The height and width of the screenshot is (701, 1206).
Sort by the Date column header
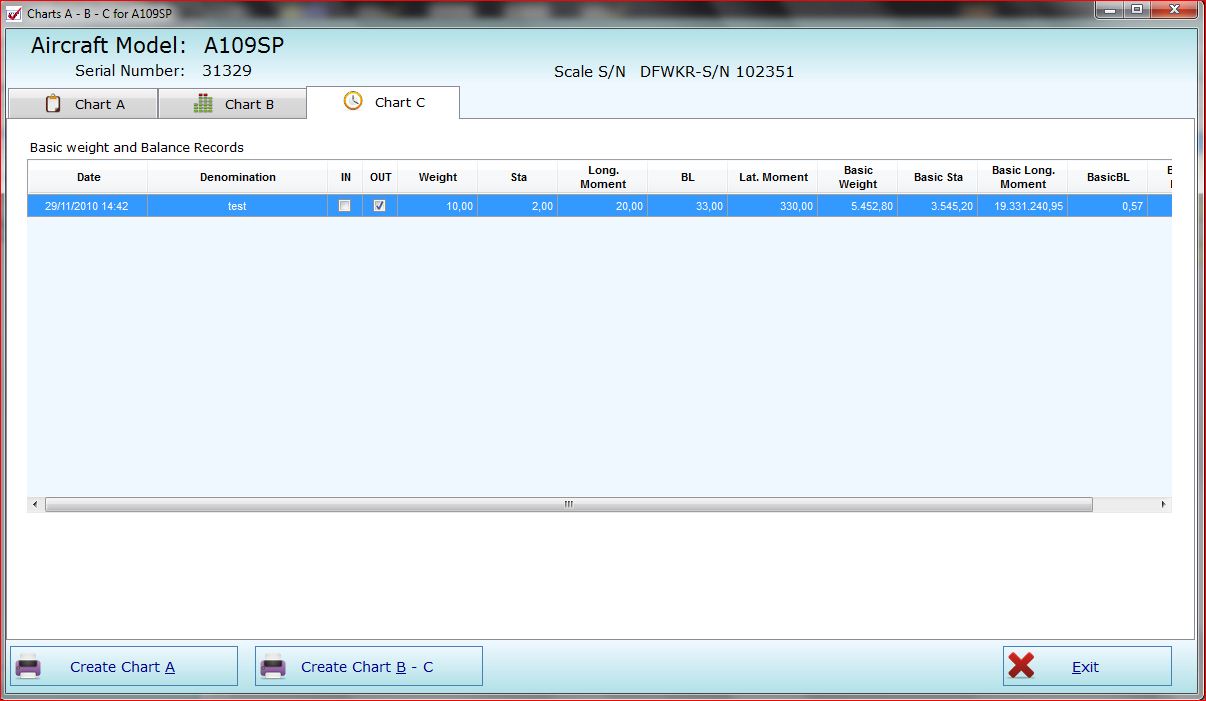[88, 177]
